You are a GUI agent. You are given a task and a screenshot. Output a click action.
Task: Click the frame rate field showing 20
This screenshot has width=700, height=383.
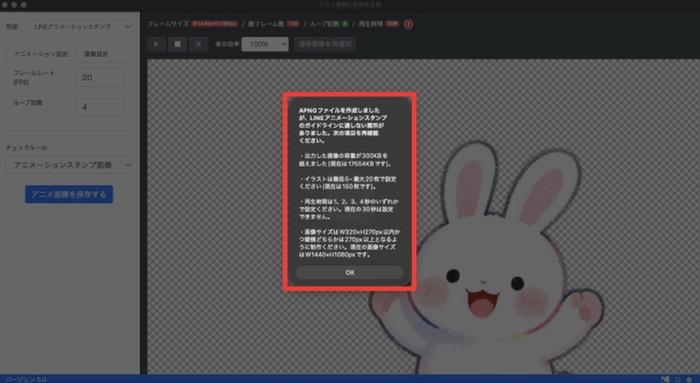(x=100, y=77)
